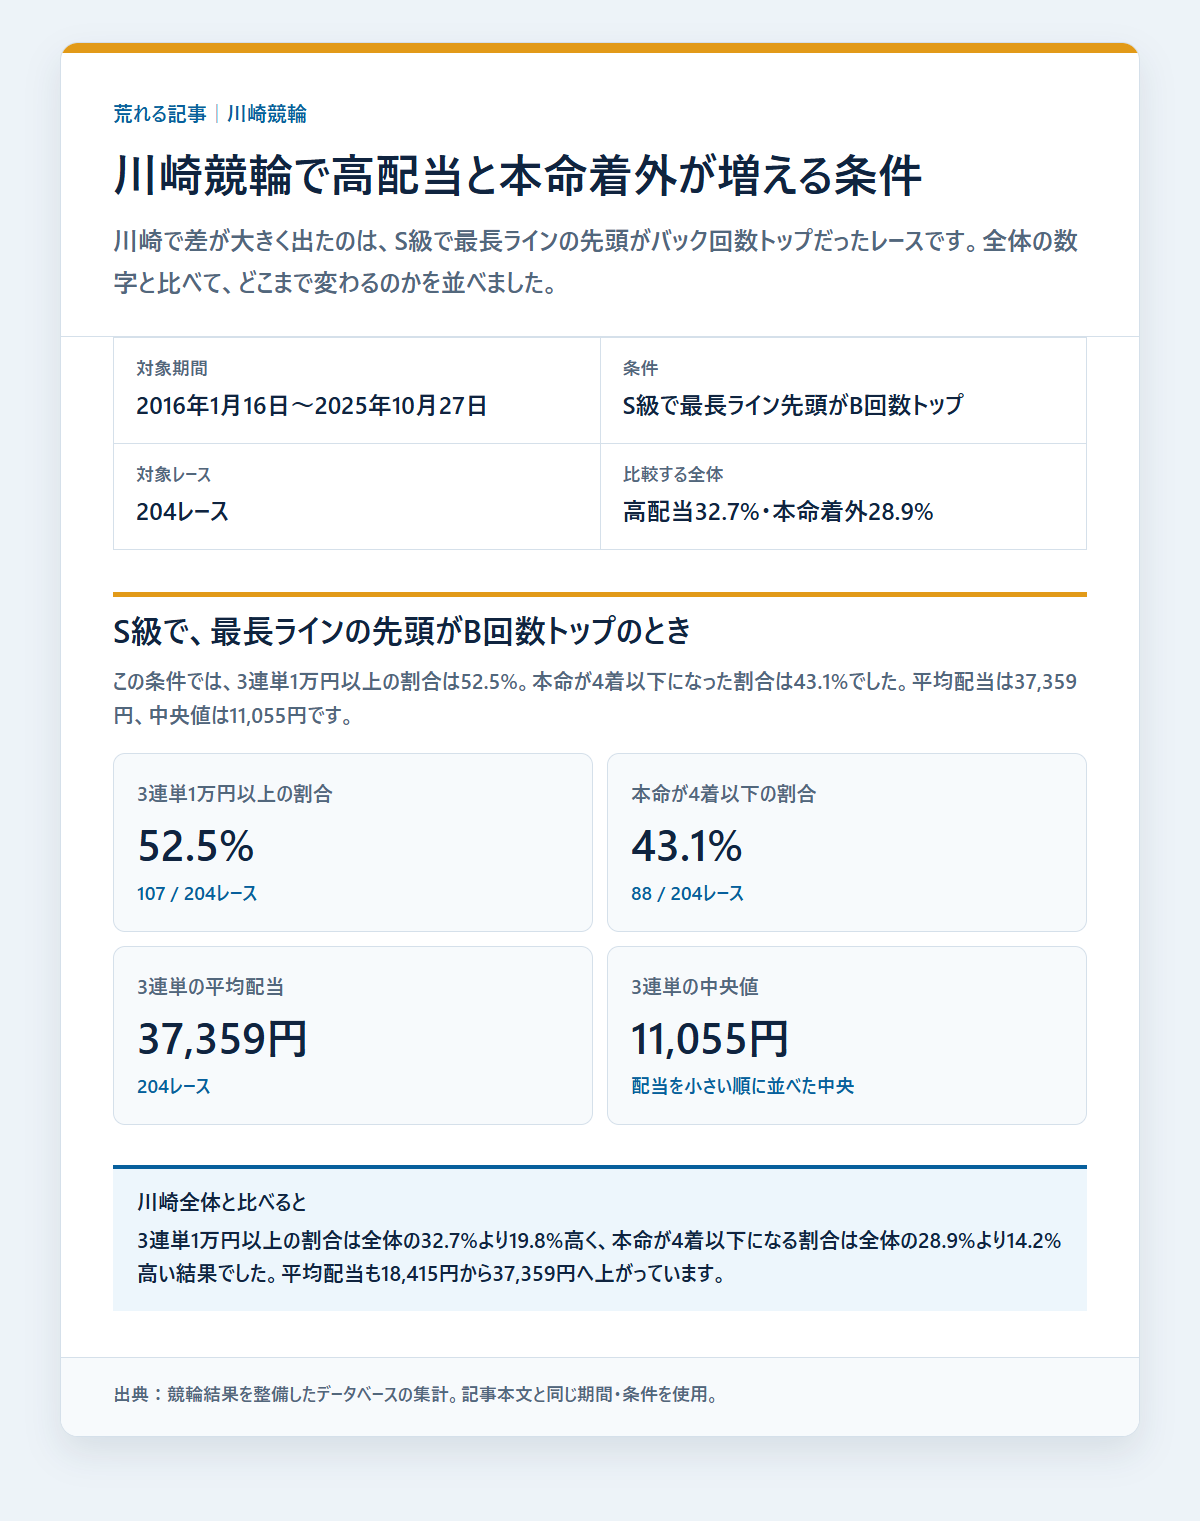Click the comparison paragraph starting 3連単1万円以上の割合は全体の32.7%
The image size is (1200, 1521).
[599, 1257]
